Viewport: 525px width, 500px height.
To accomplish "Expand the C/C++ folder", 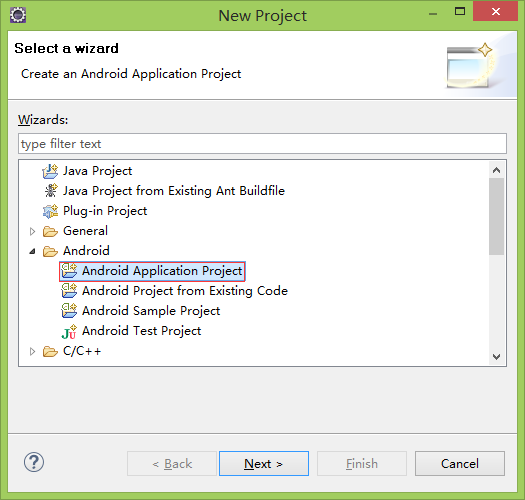I will tap(32, 351).
